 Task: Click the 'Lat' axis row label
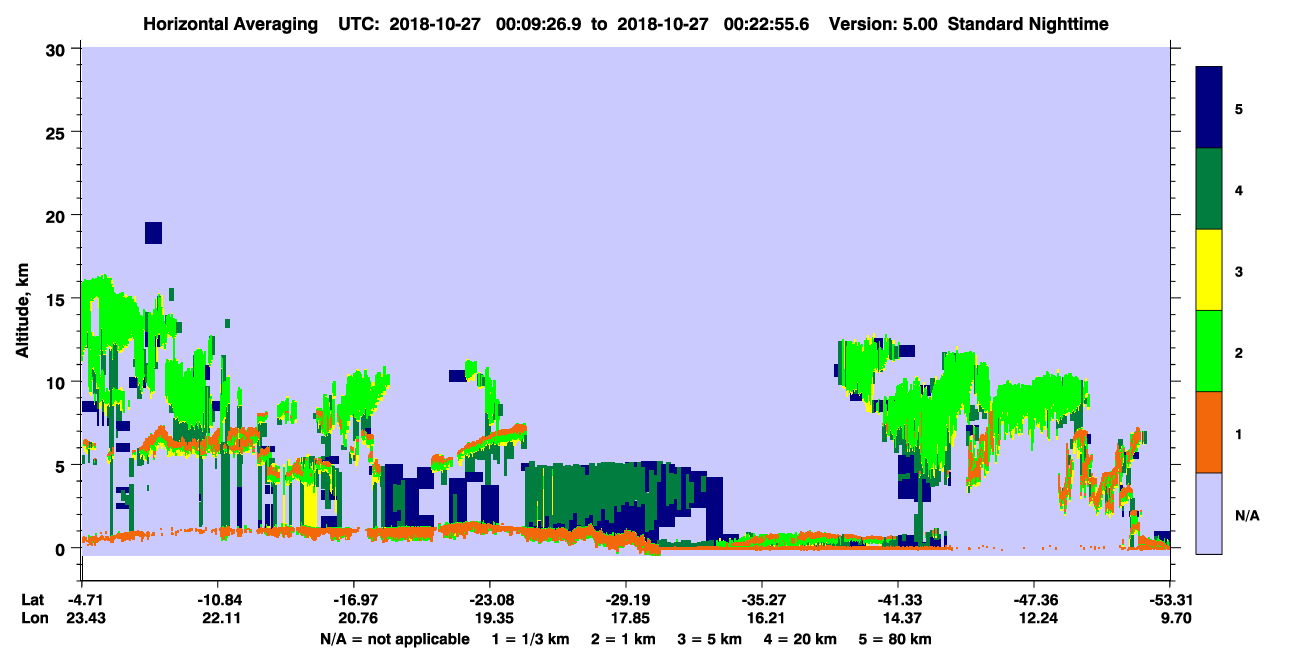coord(33,600)
